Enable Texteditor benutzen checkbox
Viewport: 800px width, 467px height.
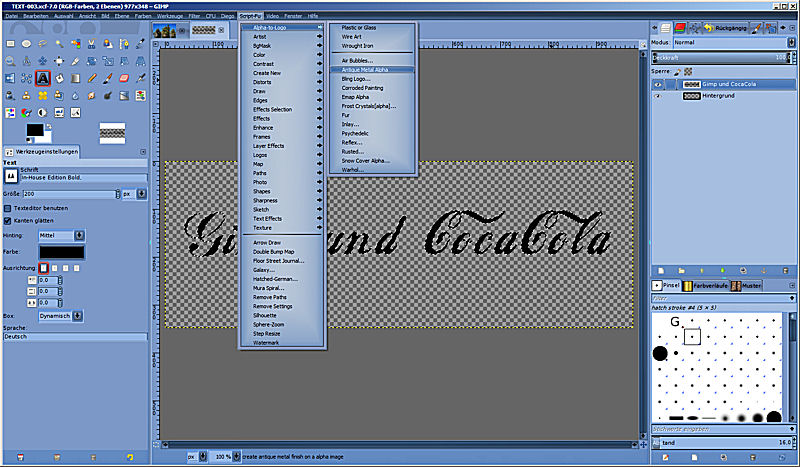tap(8, 208)
